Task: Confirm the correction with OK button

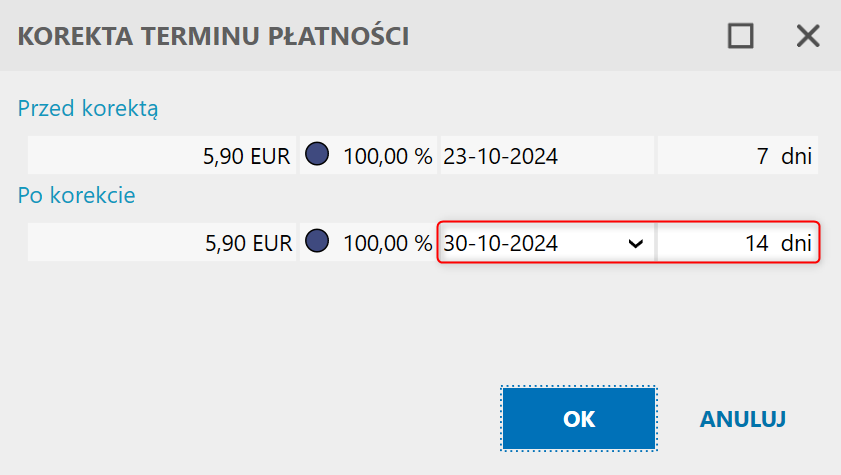Action: click(x=579, y=419)
